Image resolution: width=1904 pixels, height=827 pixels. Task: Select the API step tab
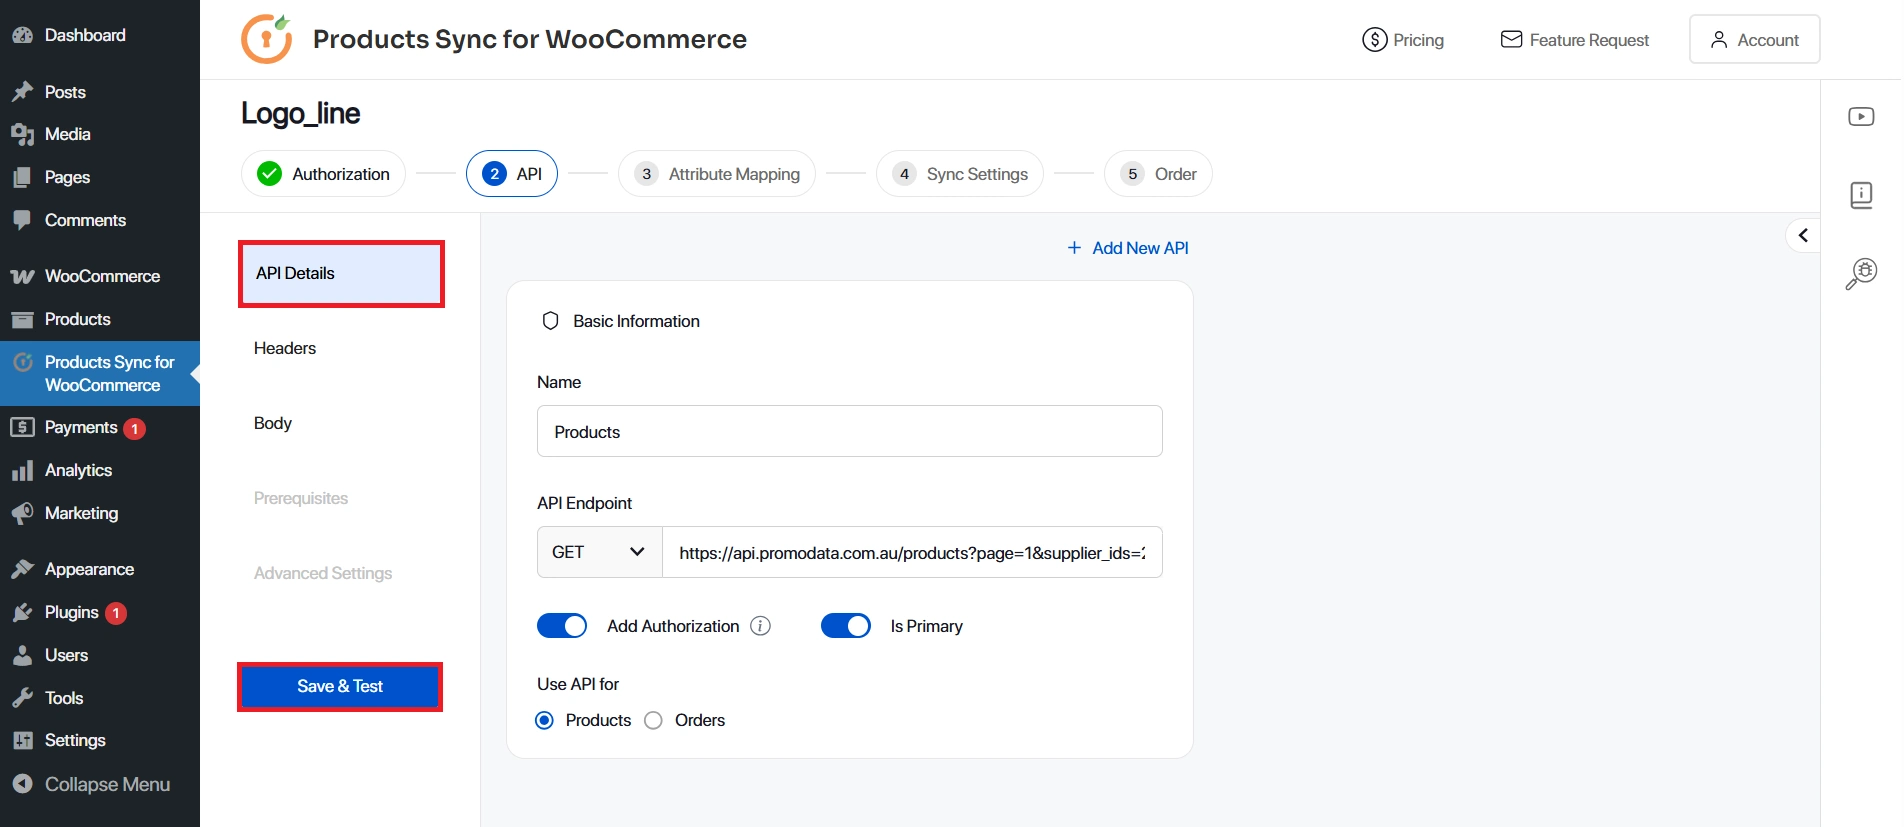(512, 174)
